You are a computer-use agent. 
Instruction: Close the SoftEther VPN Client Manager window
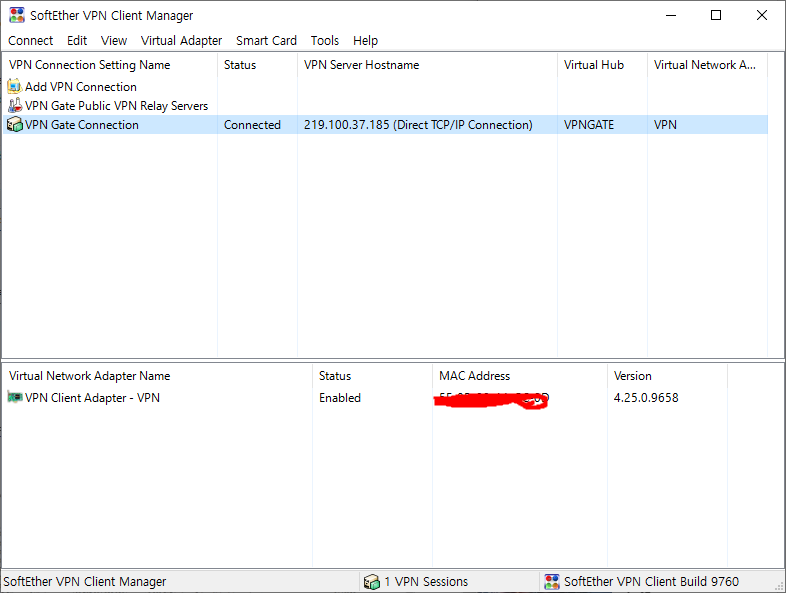(761, 15)
